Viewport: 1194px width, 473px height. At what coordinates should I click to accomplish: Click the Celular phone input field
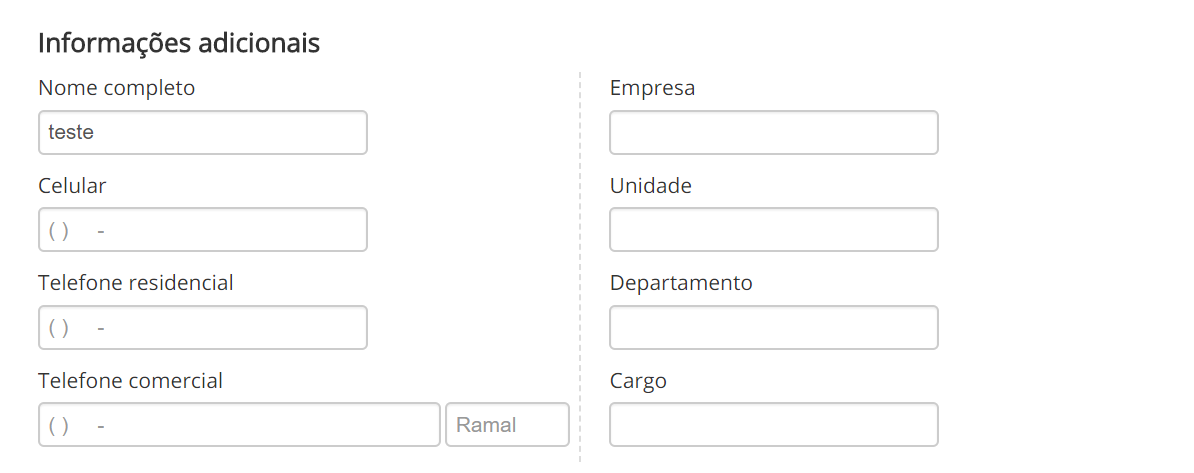(202, 230)
